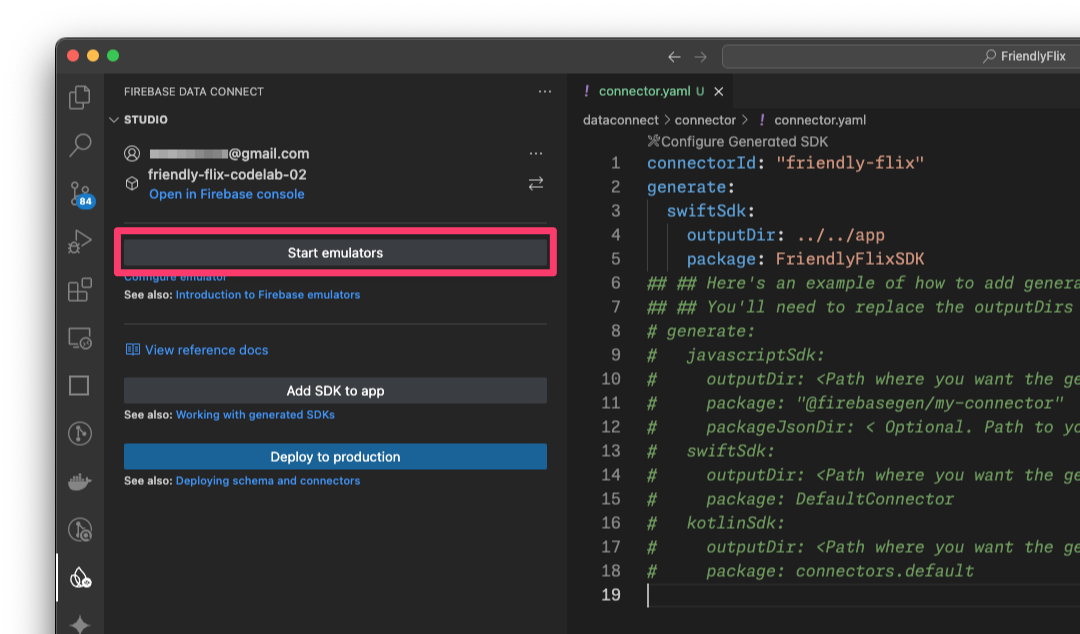Viewport: 1080px width, 634px height.
Task: Click the FriendlyFlix command center search box
Action: (900, 57)
